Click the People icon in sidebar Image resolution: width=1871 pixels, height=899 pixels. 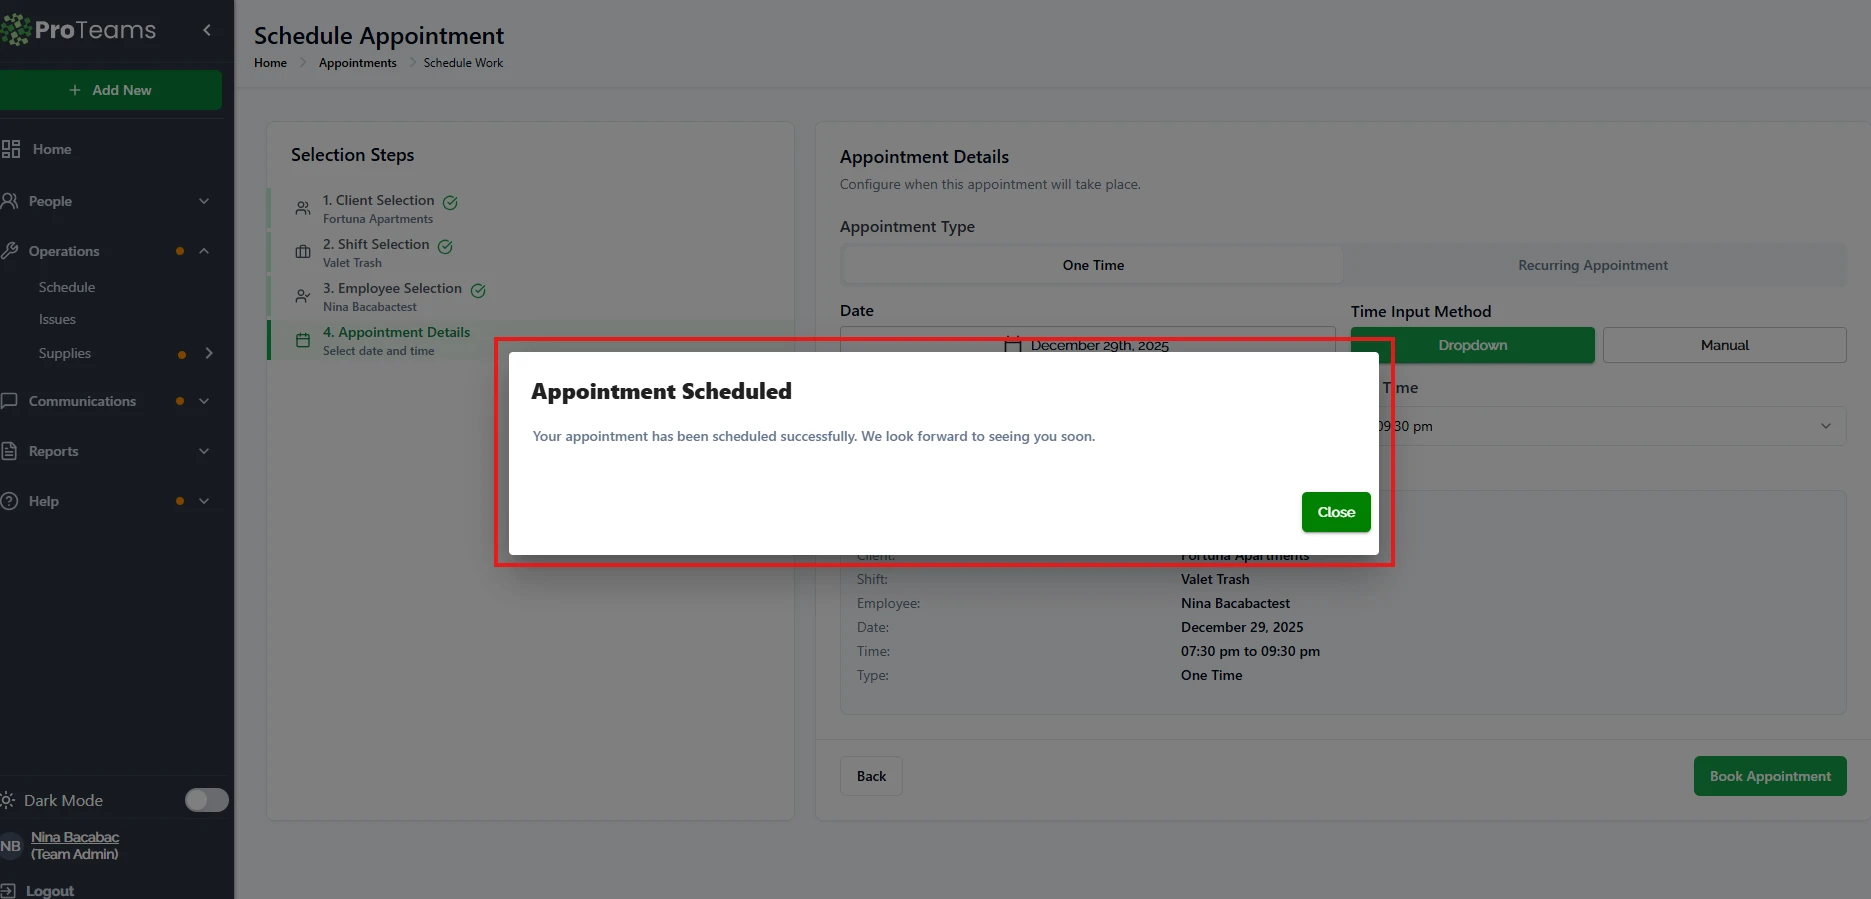point(10,201)
